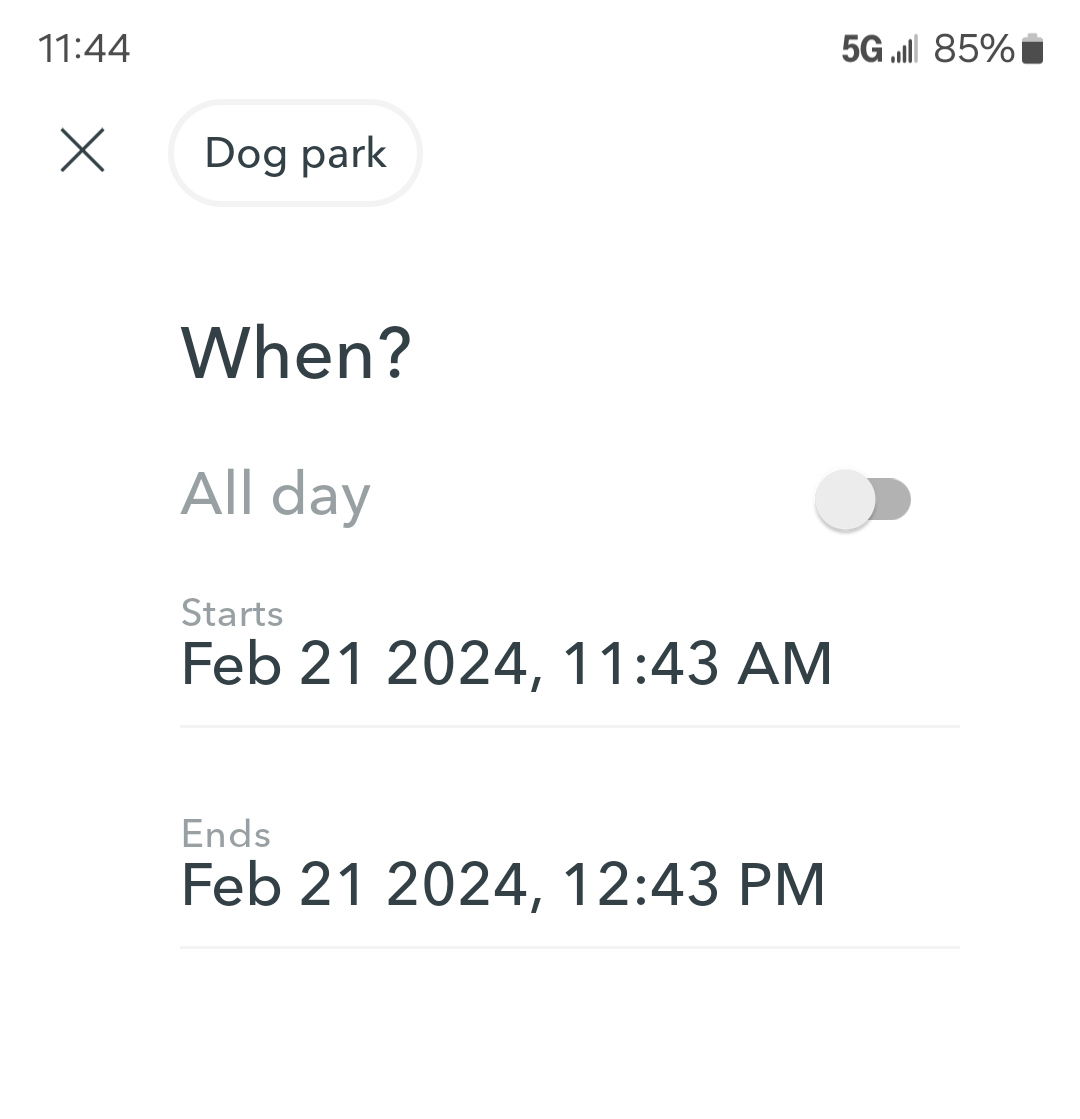This screenshot has width=1080, height=1119.
Task: Enable the All day switch
Action: click(x=863, y=499)
